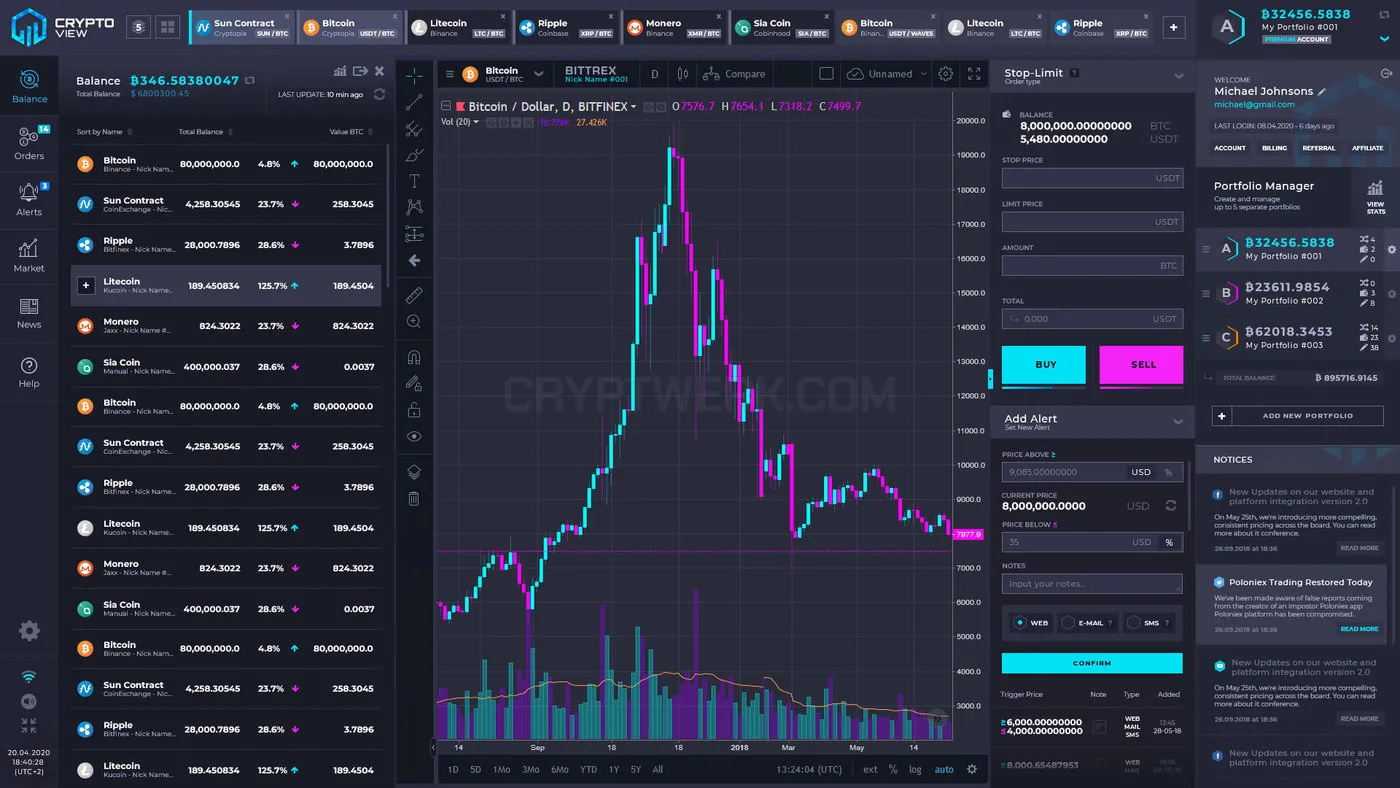Sort balances by Name
Screen dimensions: 1400x788
[104, 132]
